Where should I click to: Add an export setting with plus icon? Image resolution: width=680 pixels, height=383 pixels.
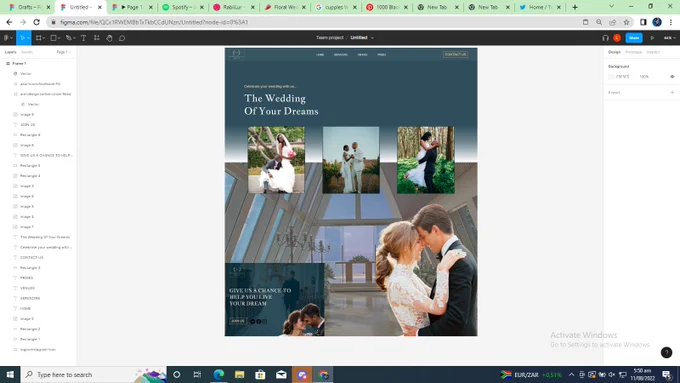[672, 92]
